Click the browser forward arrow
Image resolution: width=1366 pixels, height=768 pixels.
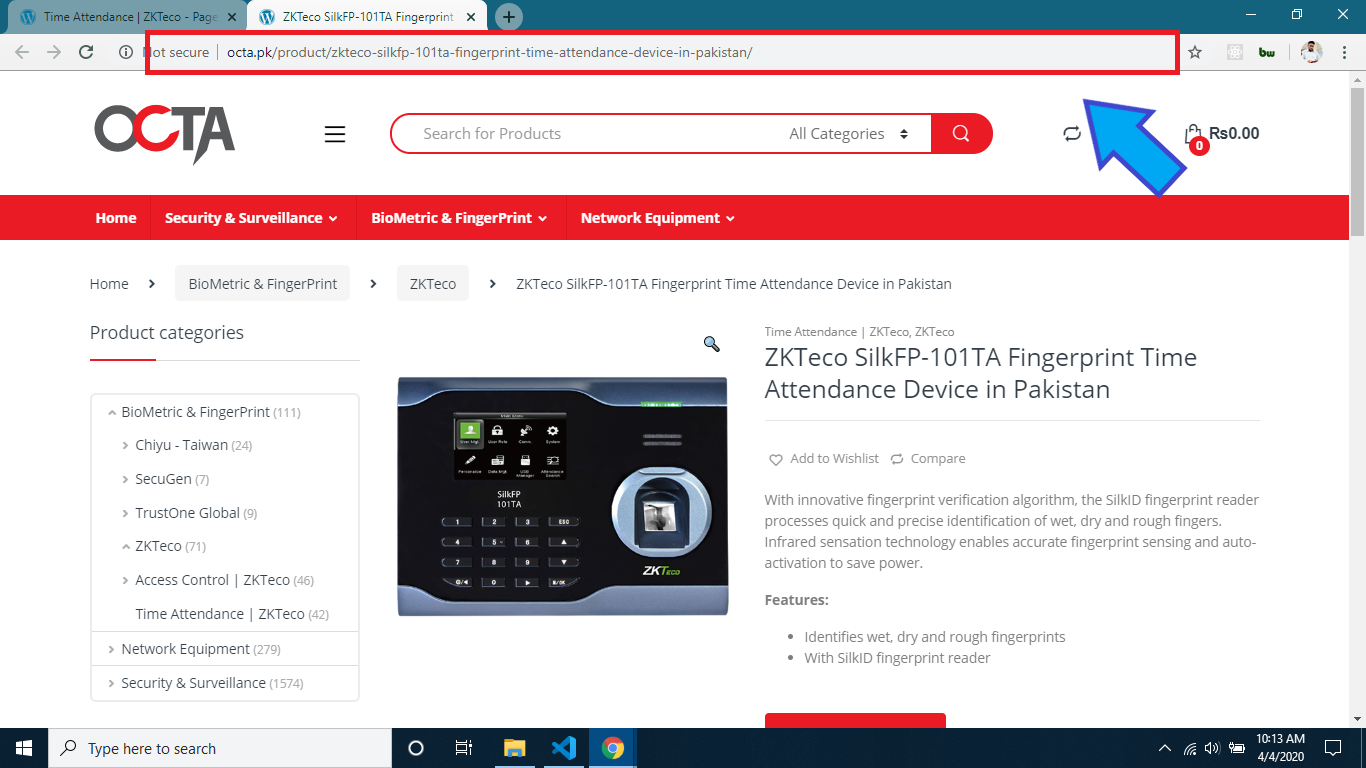[54, 52]
